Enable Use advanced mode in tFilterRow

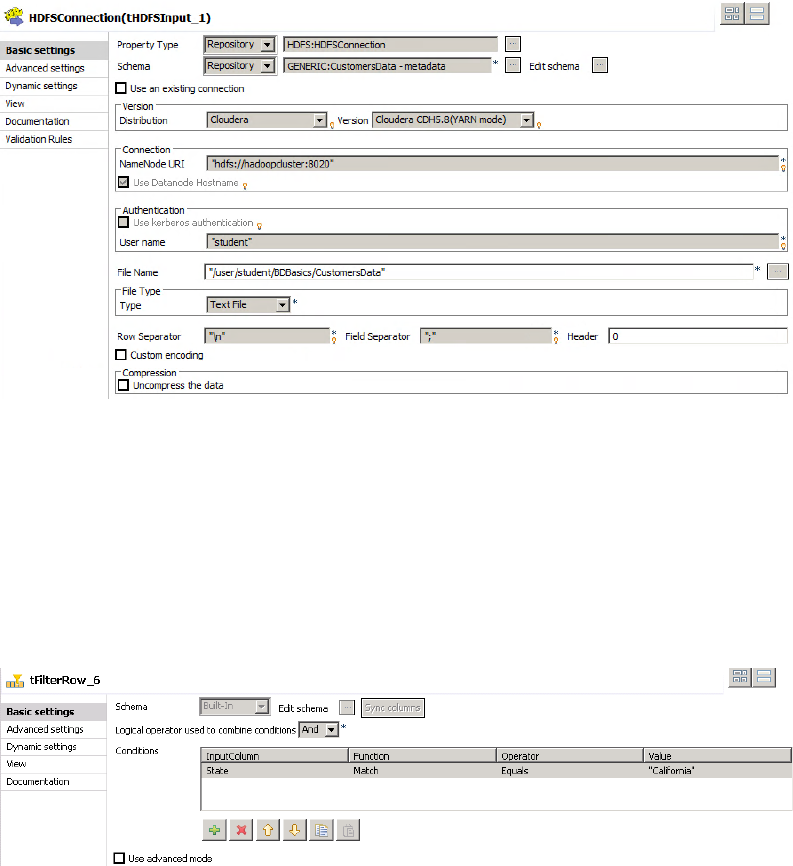(x=119, y=858)
